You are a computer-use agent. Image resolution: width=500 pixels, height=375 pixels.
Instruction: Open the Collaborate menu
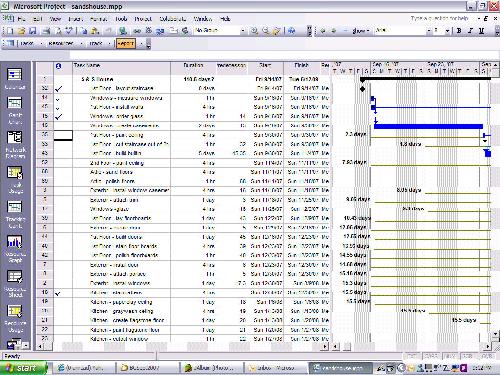(173, 19)
